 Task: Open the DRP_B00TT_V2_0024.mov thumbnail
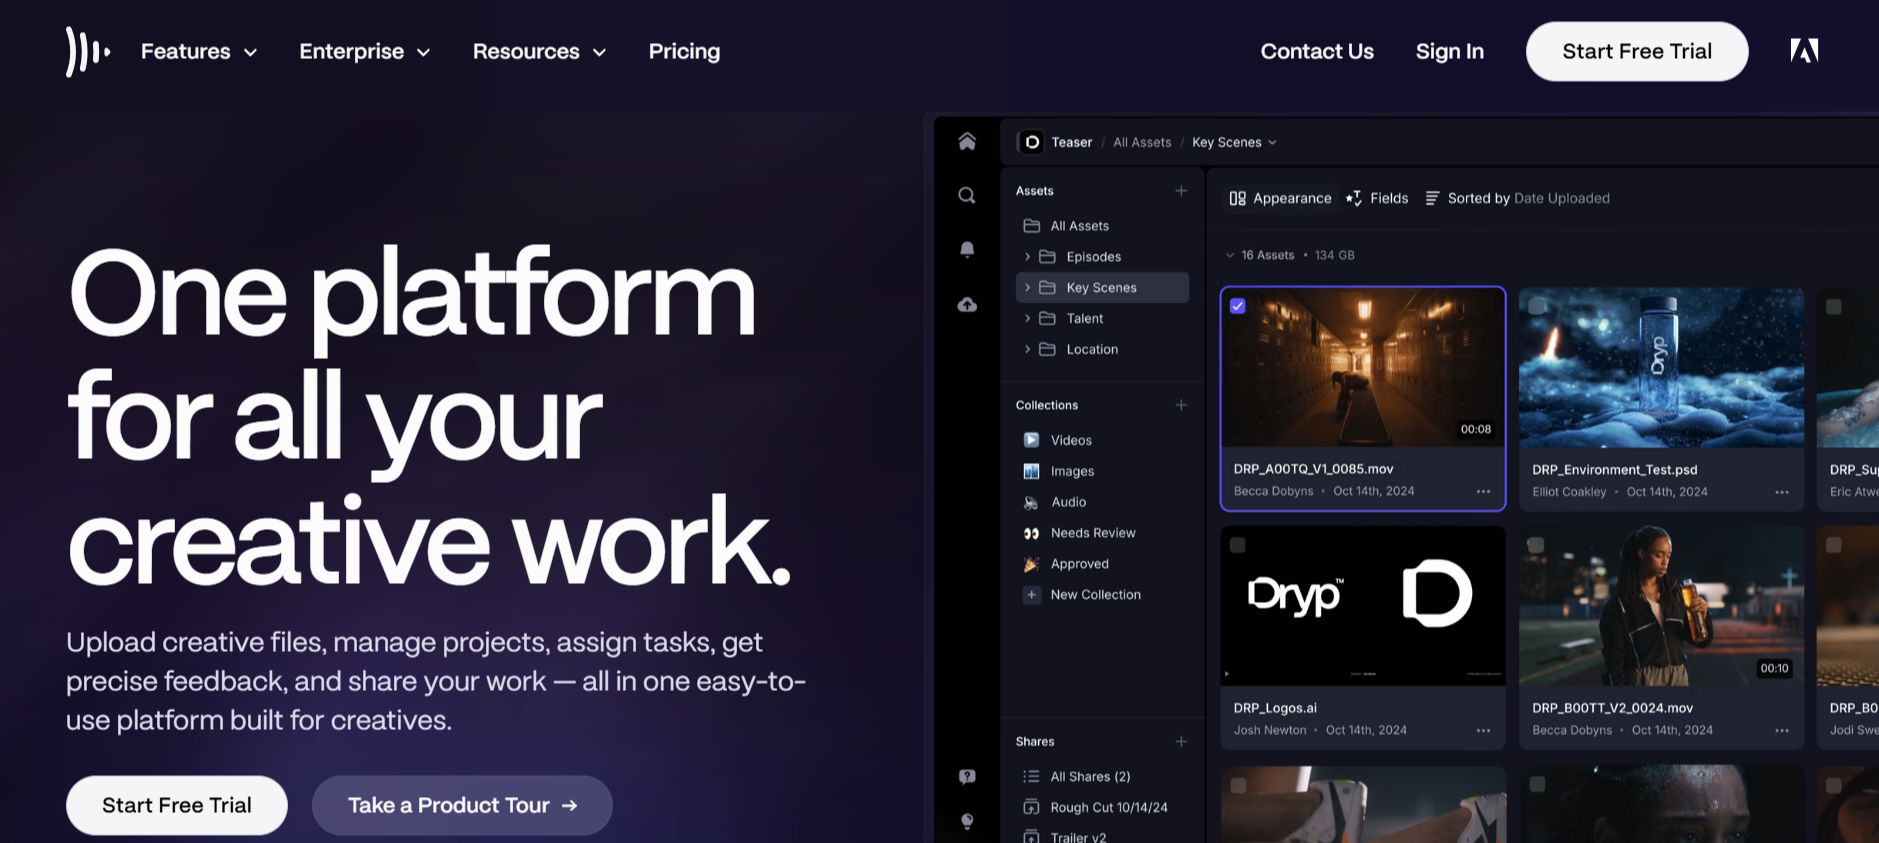(x=1661, y=606)
